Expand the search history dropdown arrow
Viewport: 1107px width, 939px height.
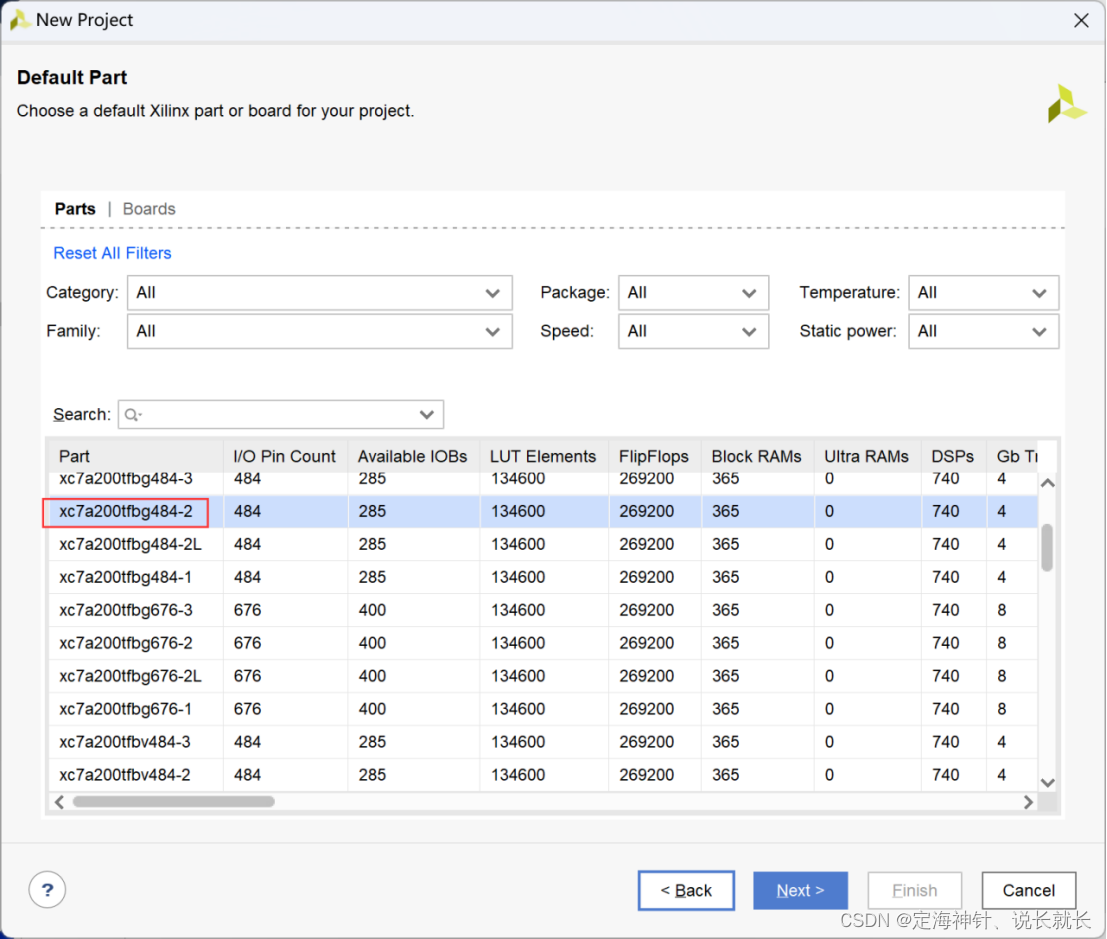tap(426, 415)
